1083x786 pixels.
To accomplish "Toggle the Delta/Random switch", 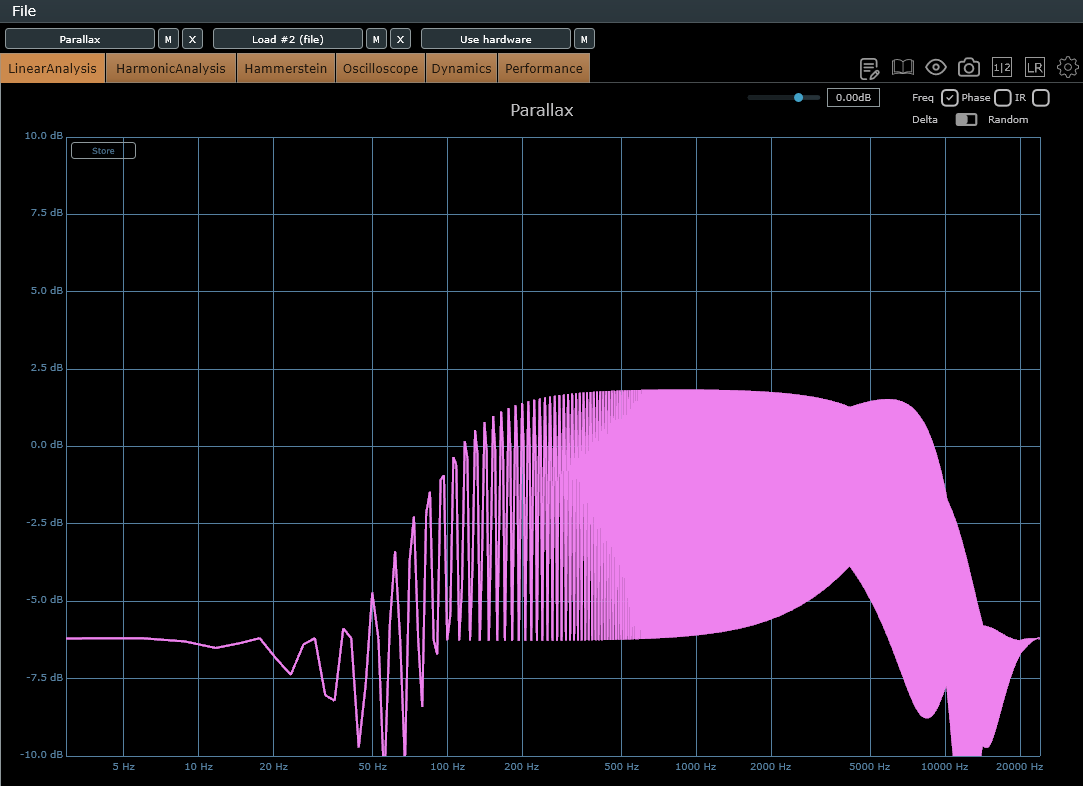I will click(x=966, y=119).
